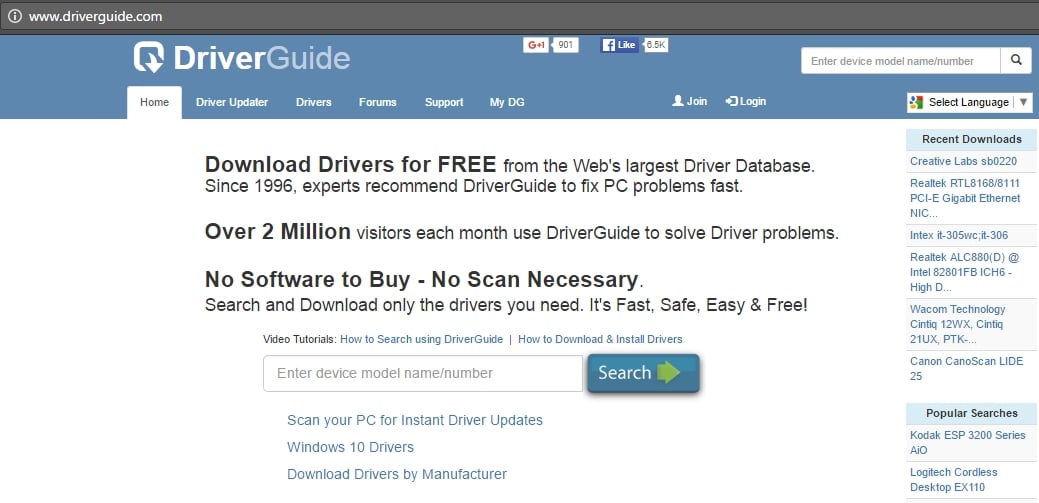Focus the header device model search field

pyautogui.click(x=901, y=60)
